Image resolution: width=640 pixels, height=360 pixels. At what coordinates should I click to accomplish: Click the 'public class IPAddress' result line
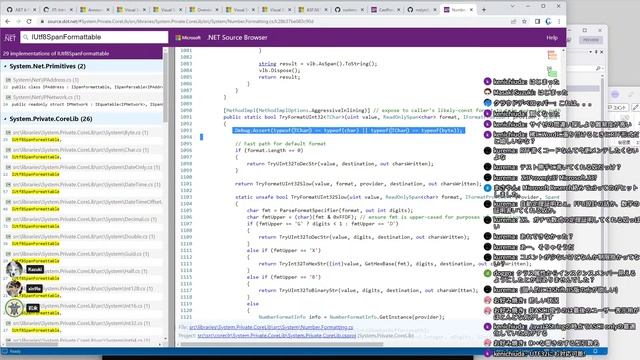[x=87, y=87]
